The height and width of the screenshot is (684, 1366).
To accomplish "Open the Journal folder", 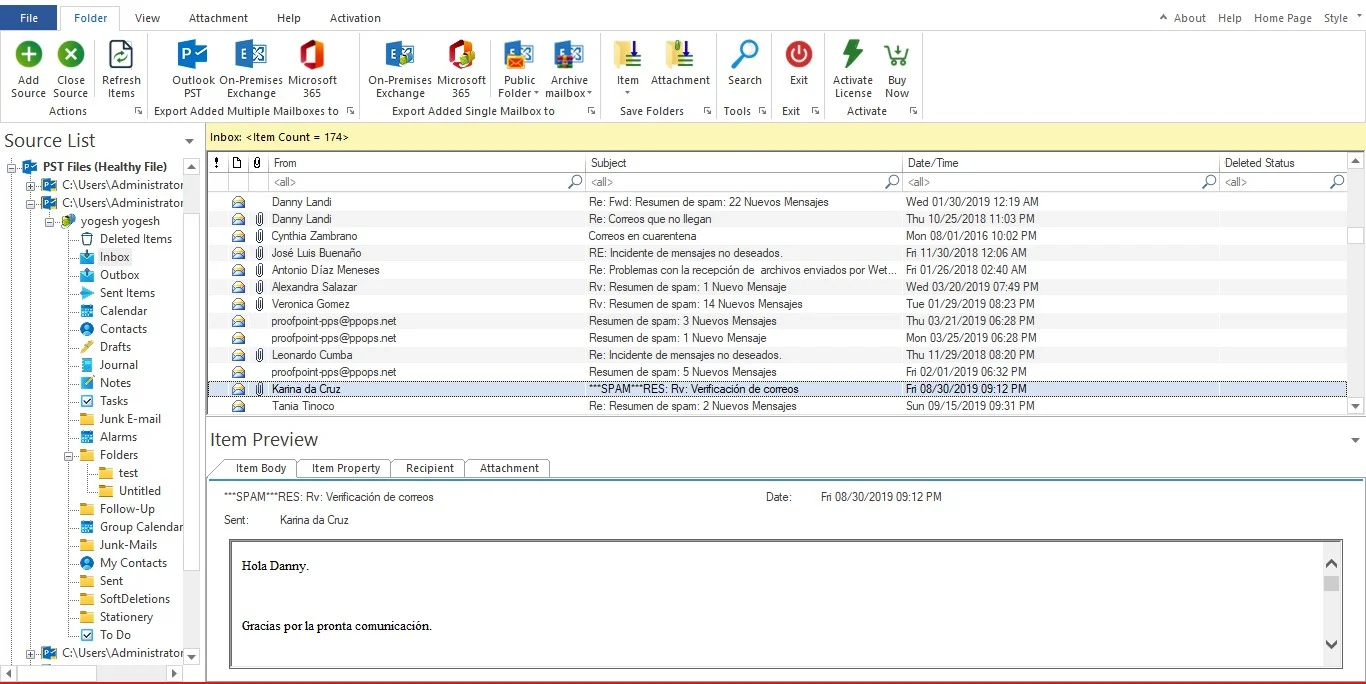I will click(119, 365).
